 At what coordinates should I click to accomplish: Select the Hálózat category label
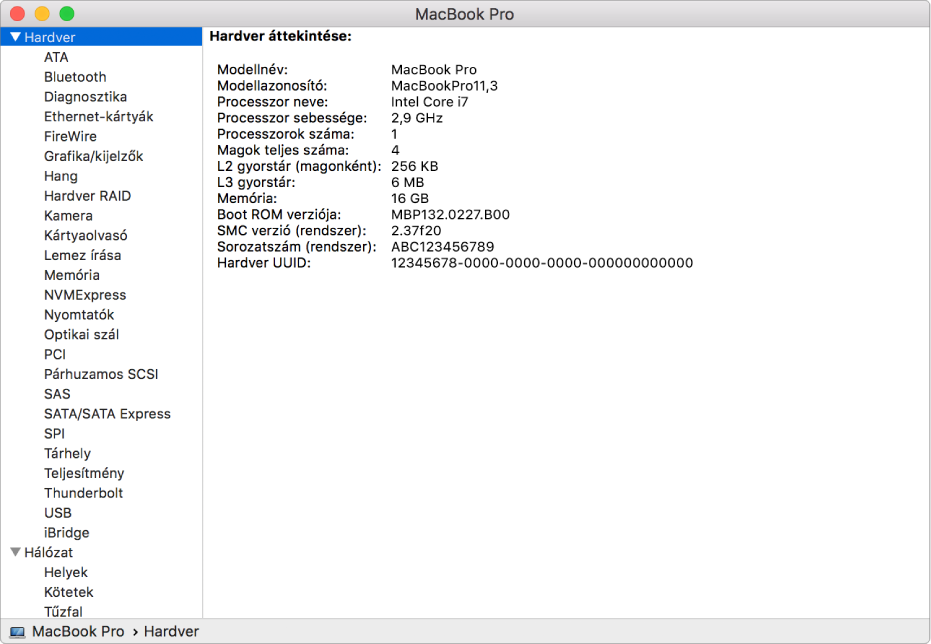[49, 553]
